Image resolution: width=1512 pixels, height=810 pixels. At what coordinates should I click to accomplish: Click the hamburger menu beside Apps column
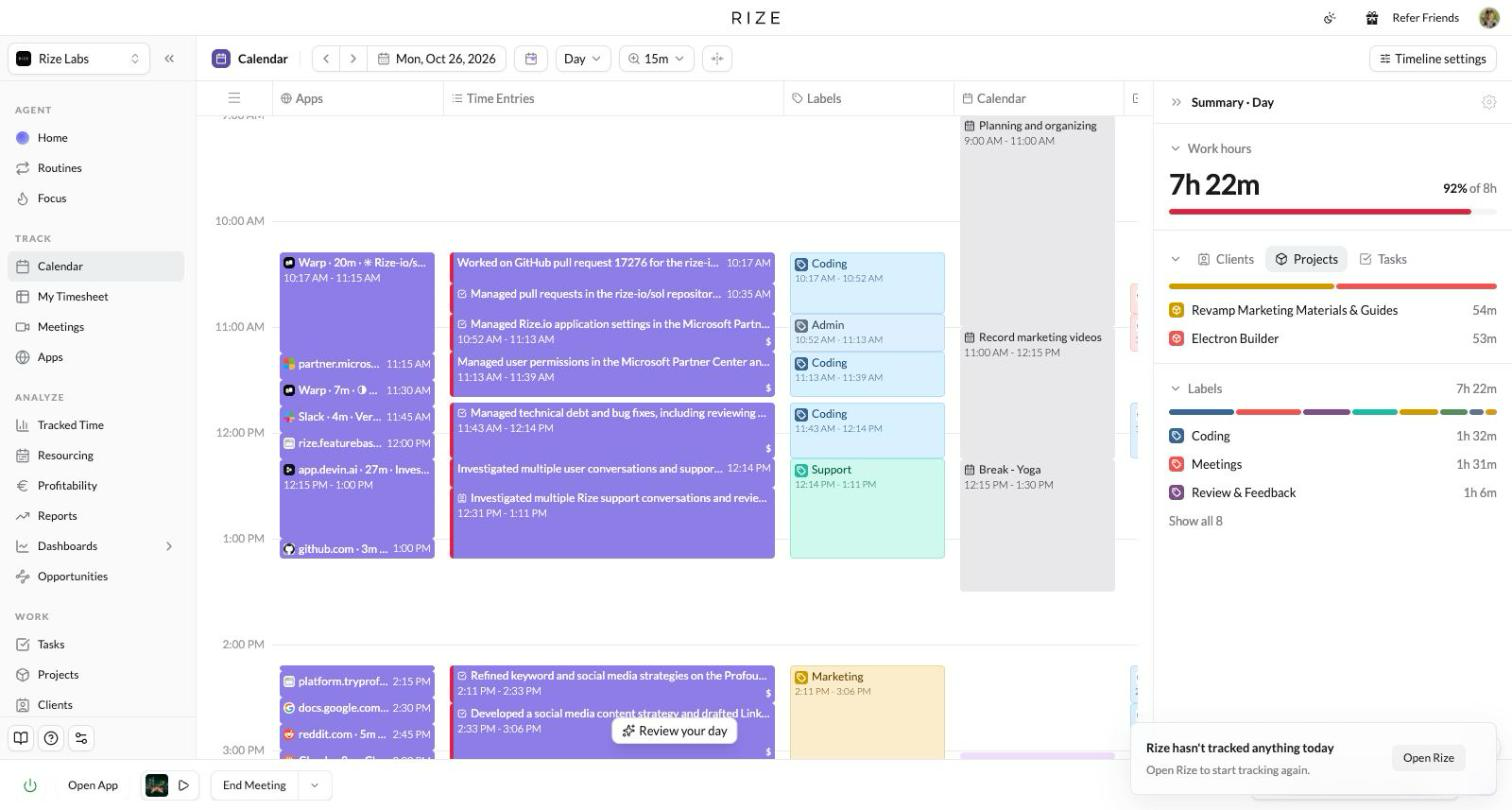234,98
